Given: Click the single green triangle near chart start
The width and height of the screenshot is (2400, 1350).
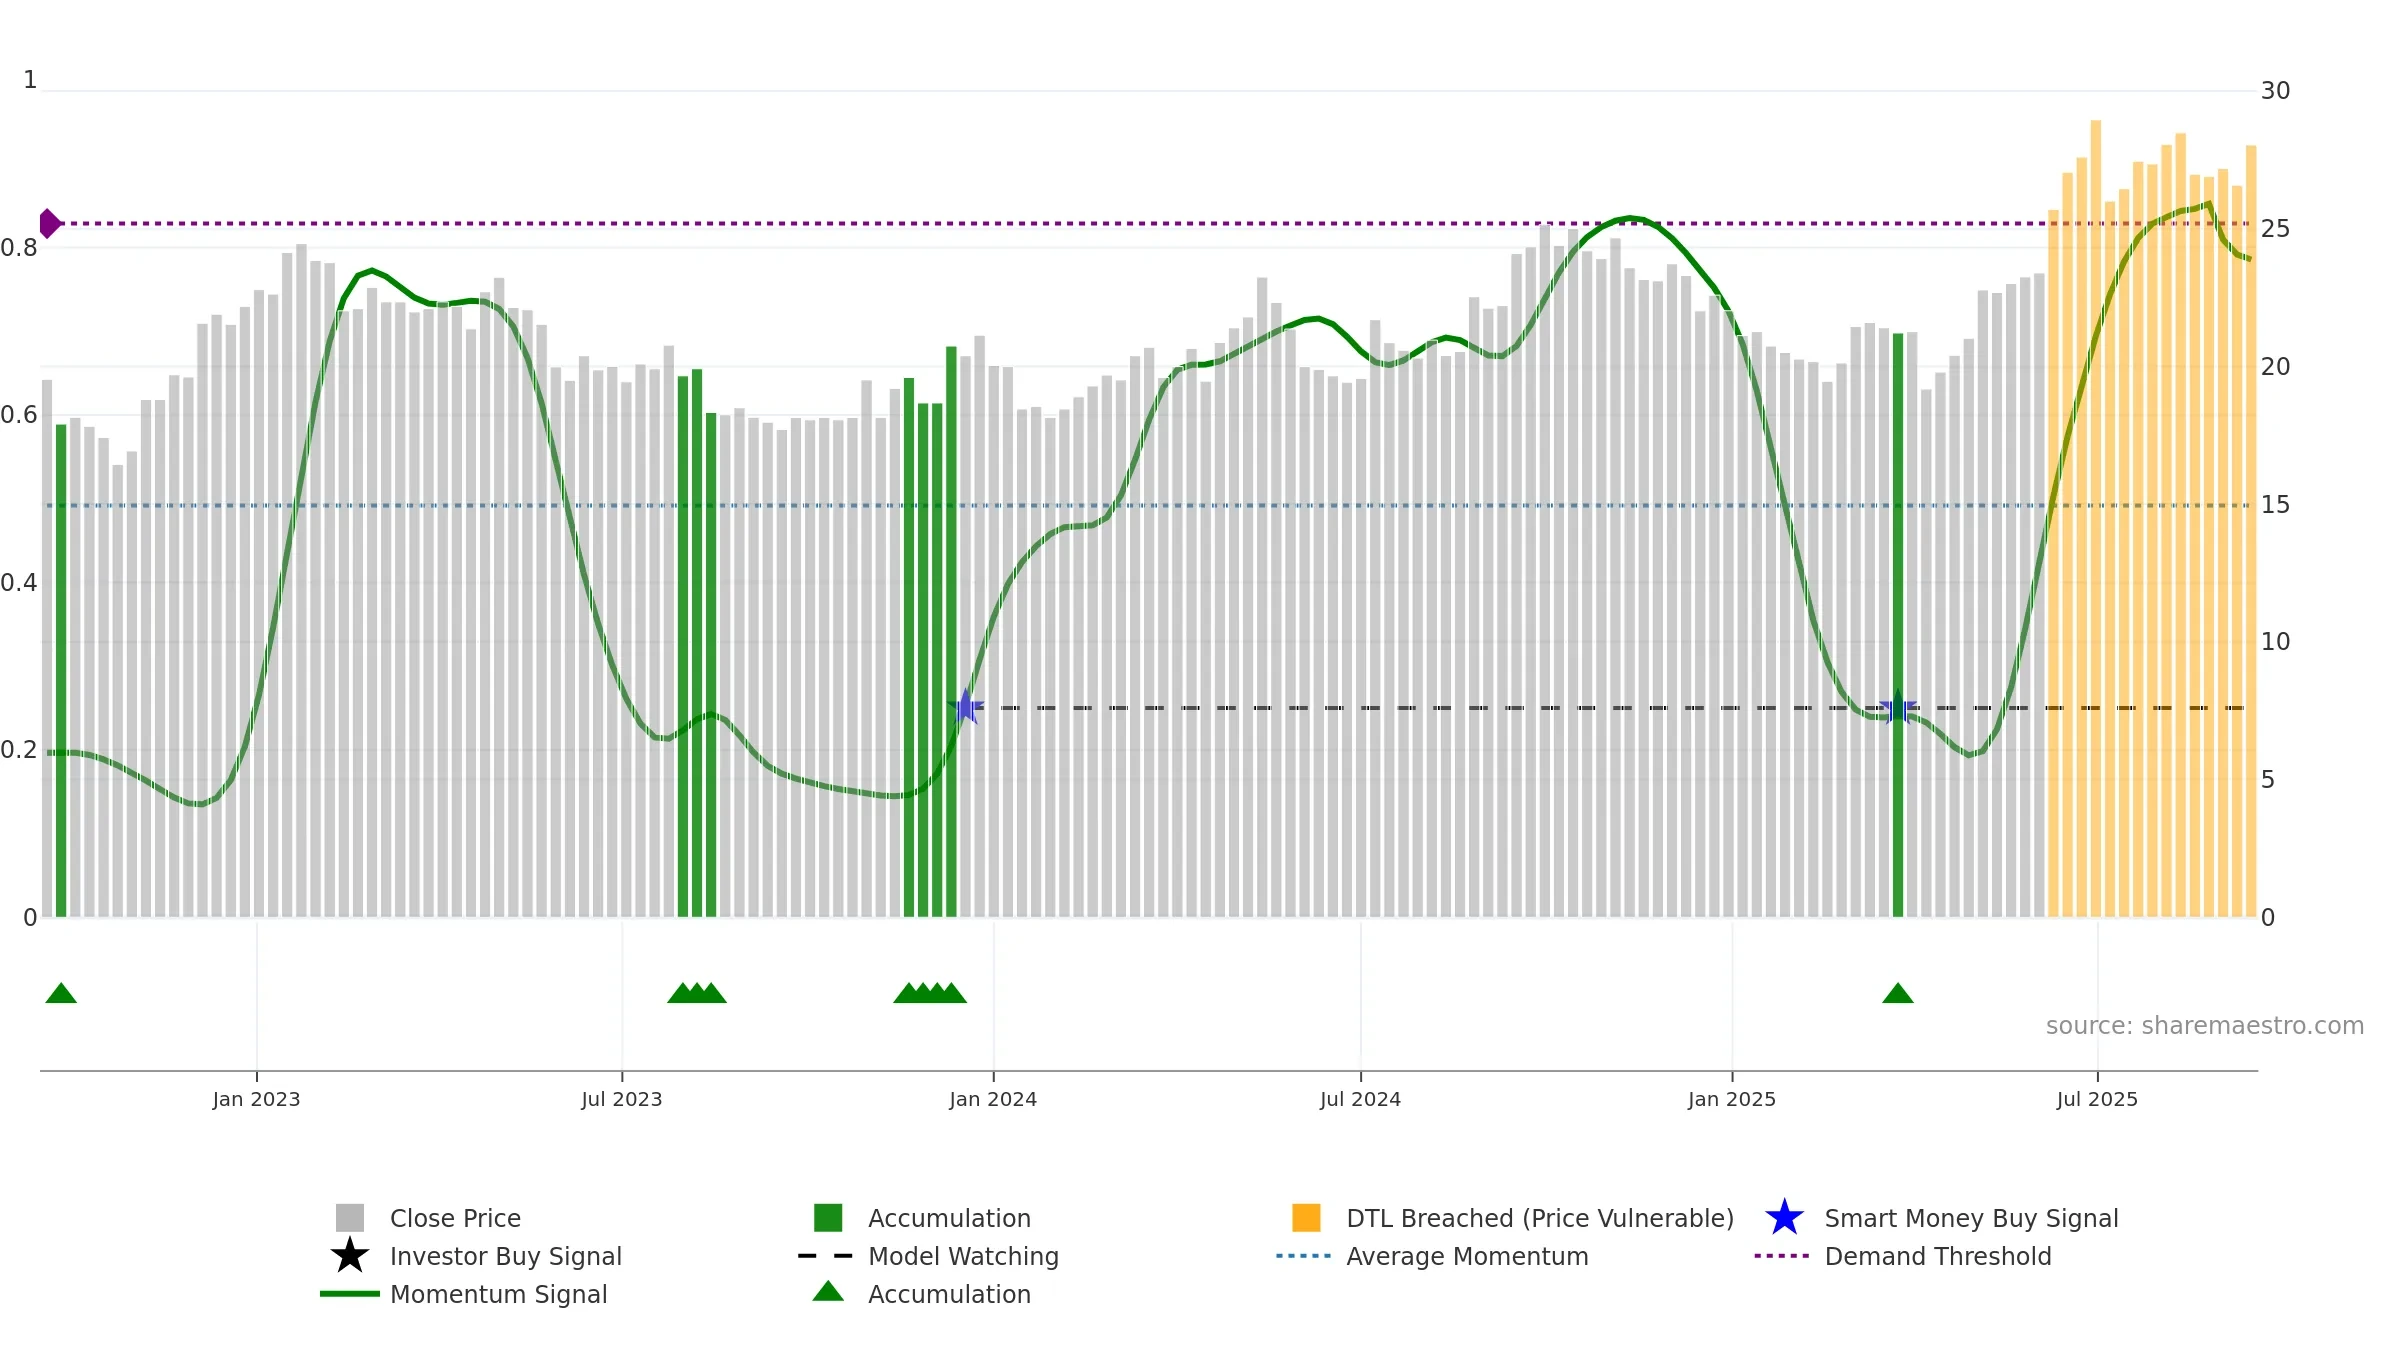Looking at the screenshot, I should [61, 993].
